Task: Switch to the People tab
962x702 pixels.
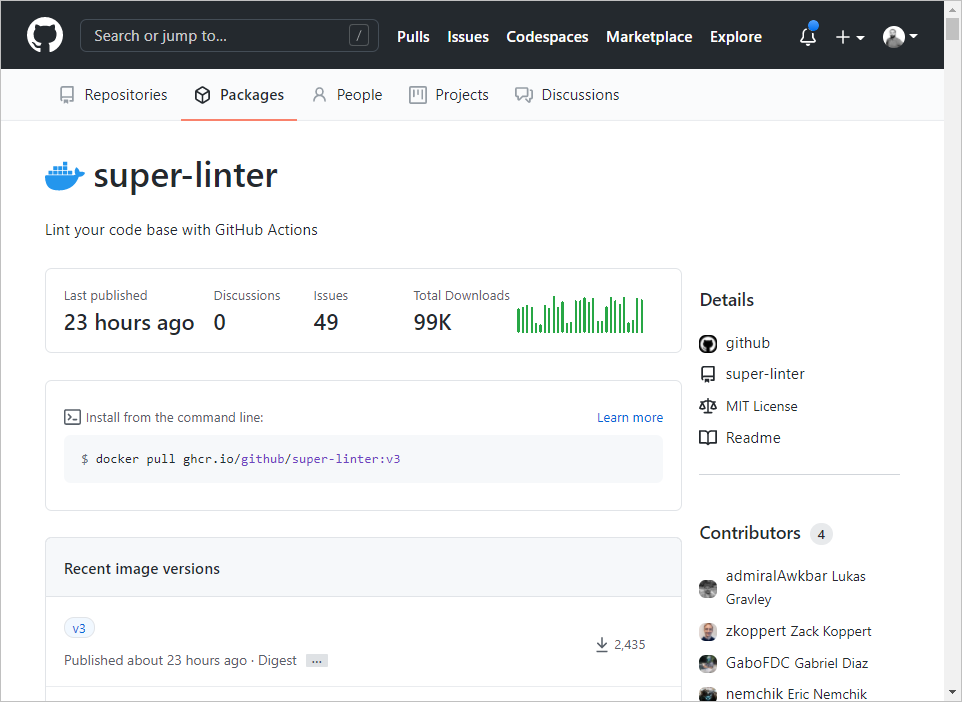Action: coord(347,94)
